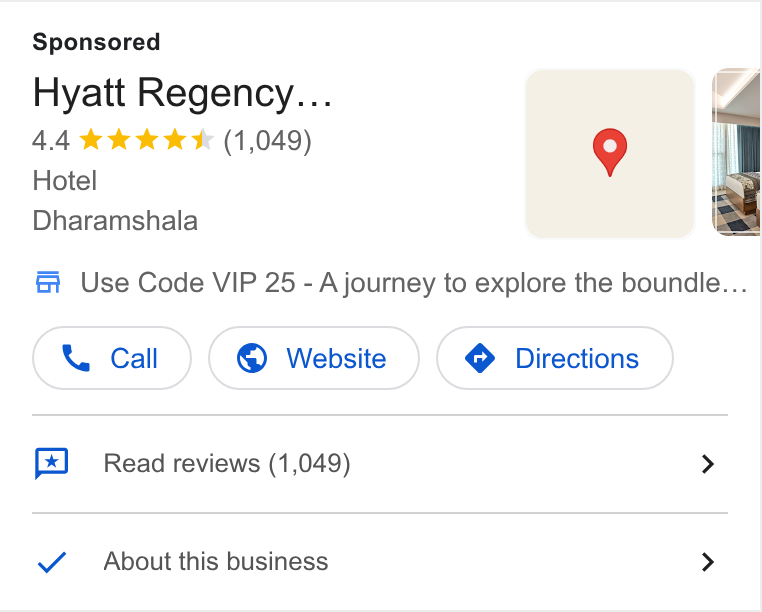The width and height of the screenshot is (762, 612).
Task: Click the yellow star rating row
Action: pyautogui.click(x=146, y=140)
